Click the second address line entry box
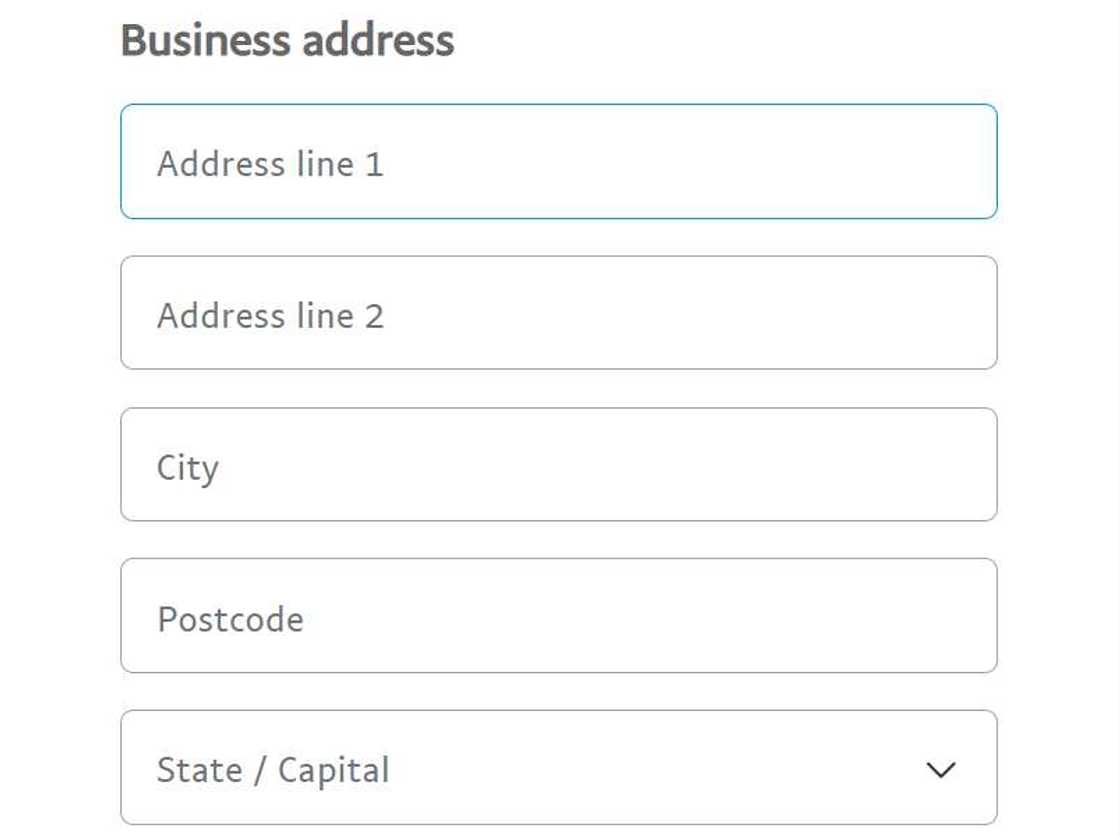This screenshot has width=1120, height=837. coord(558,313)
